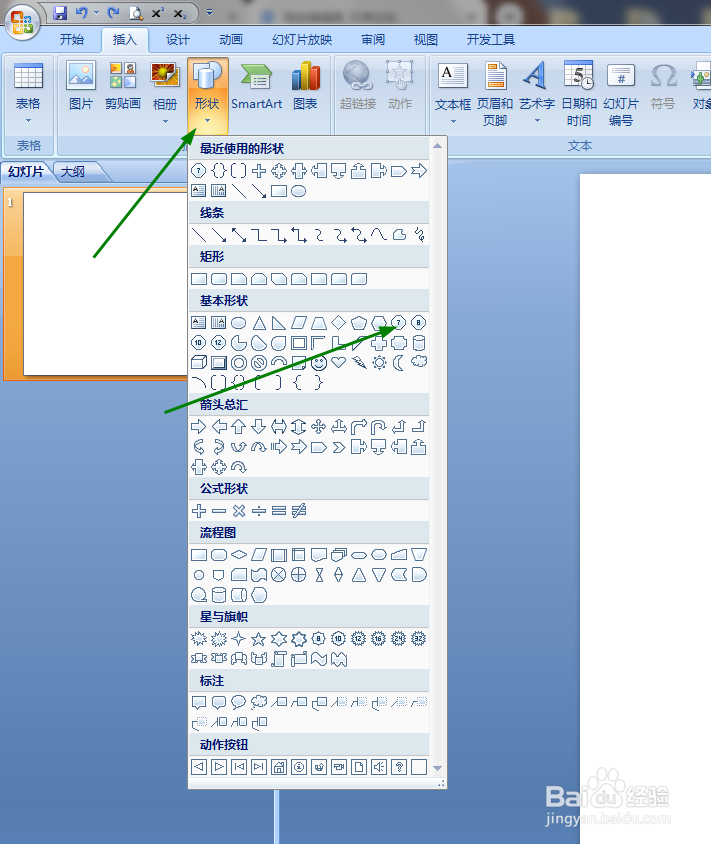The width and height of the screenshot is (711, 844).
Task: Insert a SmartArt graphic
Action: [x=256, y=86]
